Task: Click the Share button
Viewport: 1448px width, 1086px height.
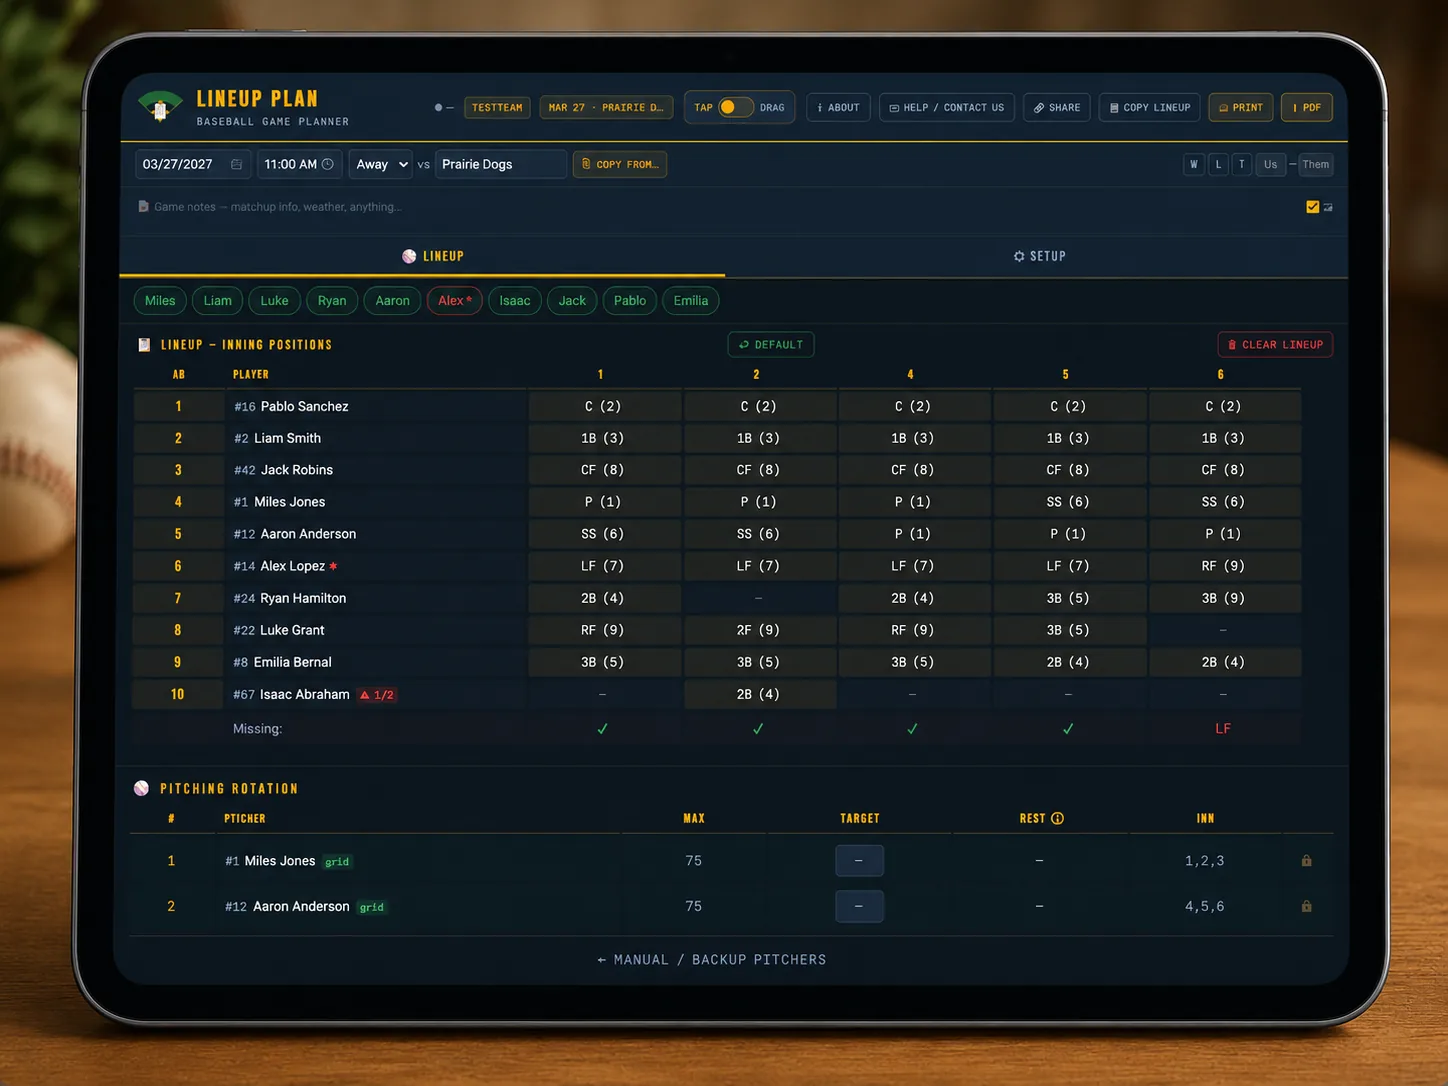Action: click(1057, 107)
